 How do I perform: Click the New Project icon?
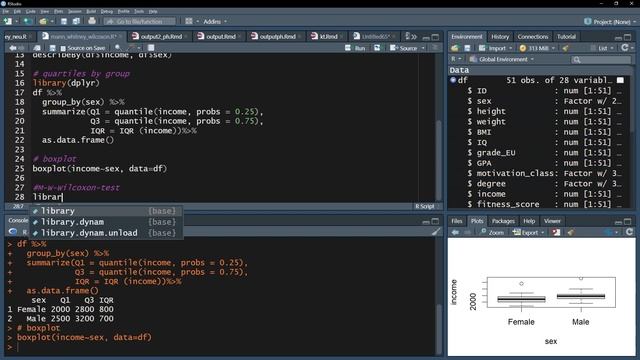click(28, 21)
